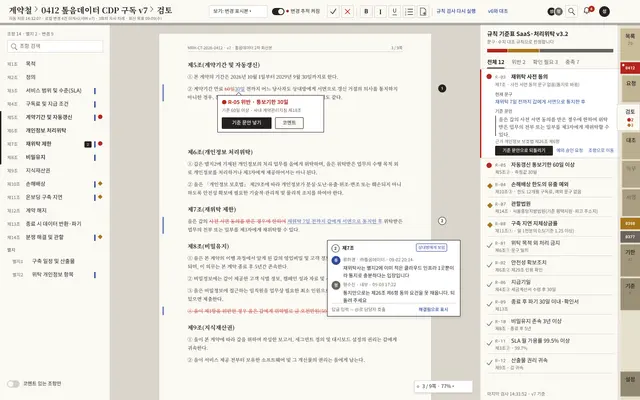Screen dimensions: 640x400
Task: Click the black 기준 문언으로 되돌리기 button
Action: pyautogui.click(x=524, y=150)
